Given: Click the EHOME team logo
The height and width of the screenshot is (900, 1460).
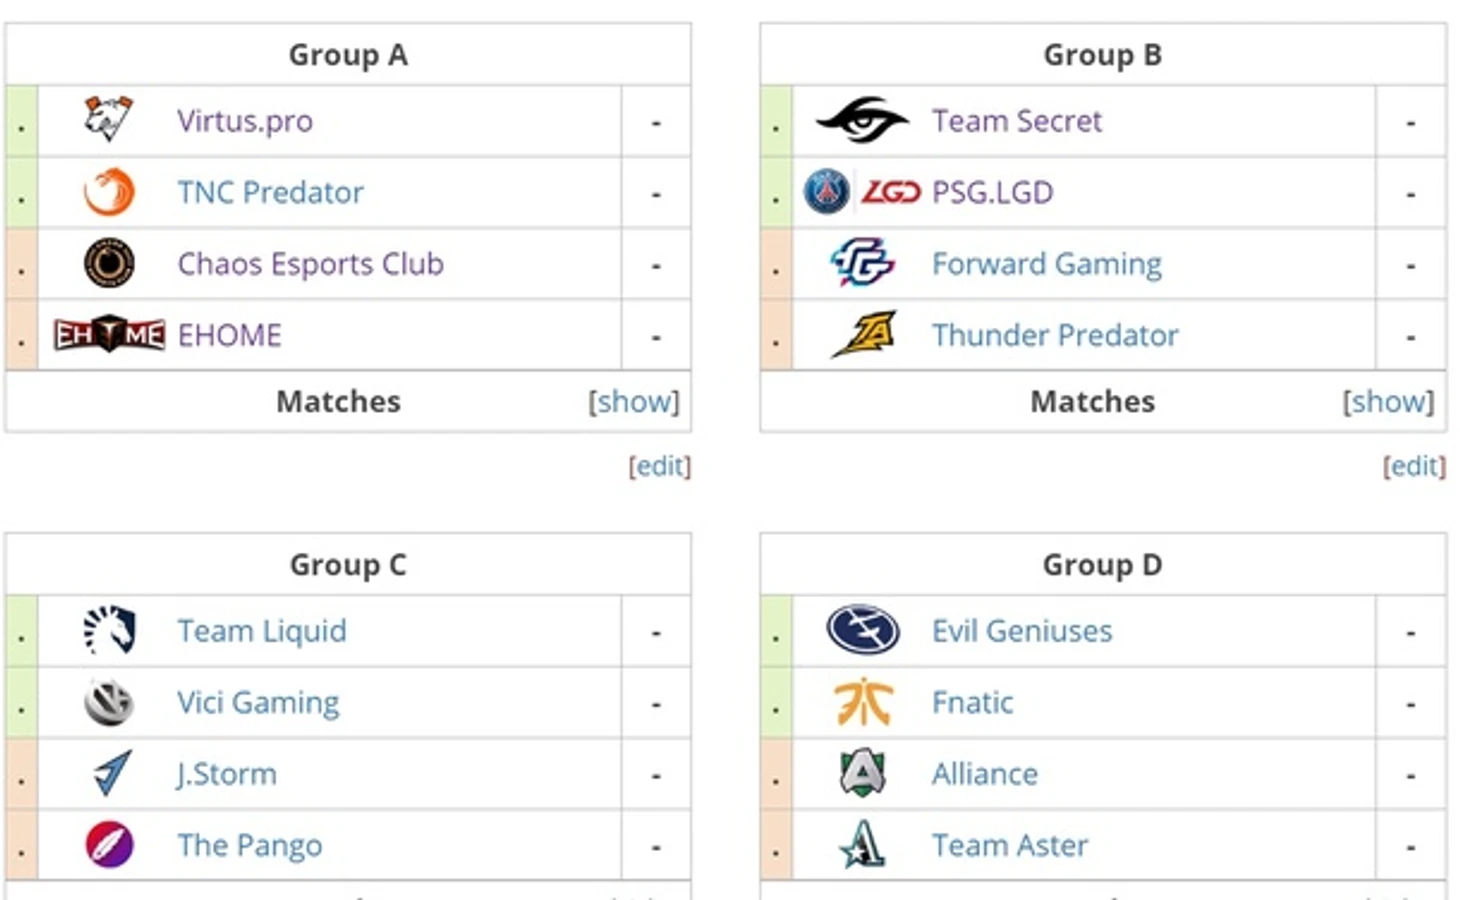Looking at the screenshot, I should point(109,335).
